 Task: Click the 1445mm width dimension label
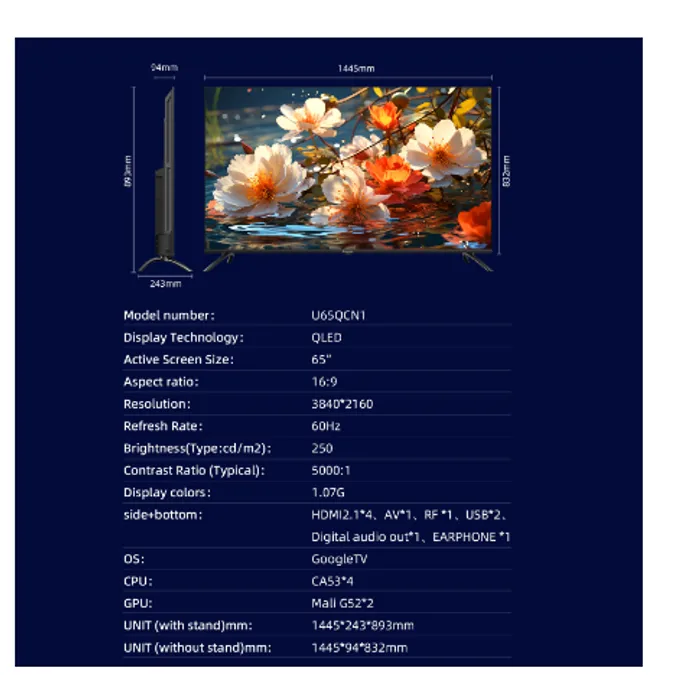(x=356, y=68)
